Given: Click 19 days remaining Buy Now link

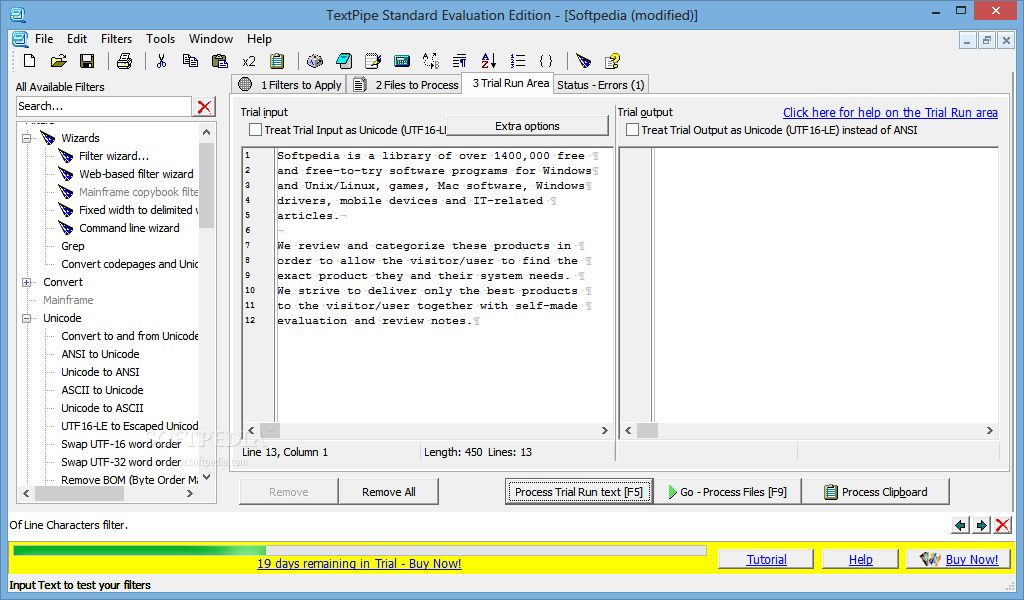Looking at the screenshot, I should pos(359,563).
